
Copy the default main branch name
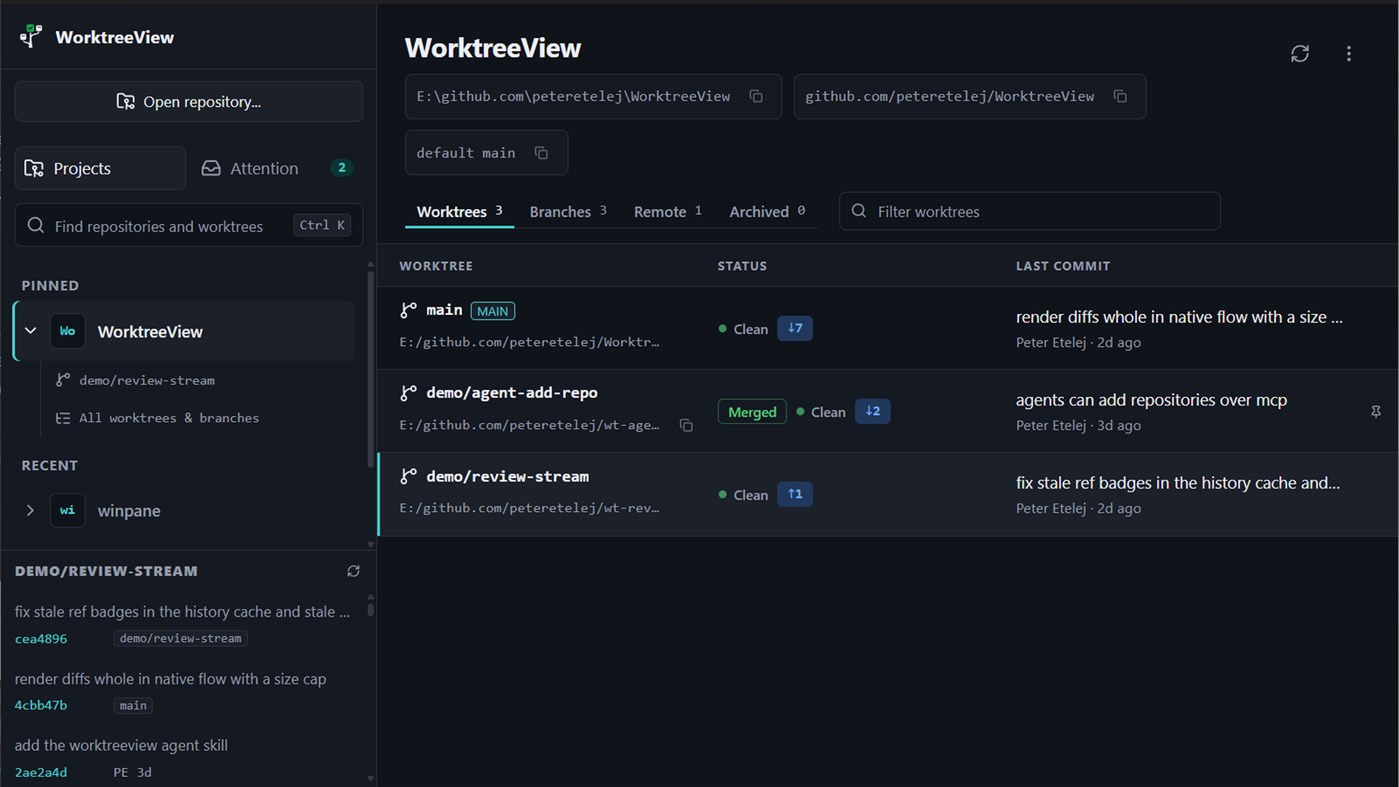[541, 153]
